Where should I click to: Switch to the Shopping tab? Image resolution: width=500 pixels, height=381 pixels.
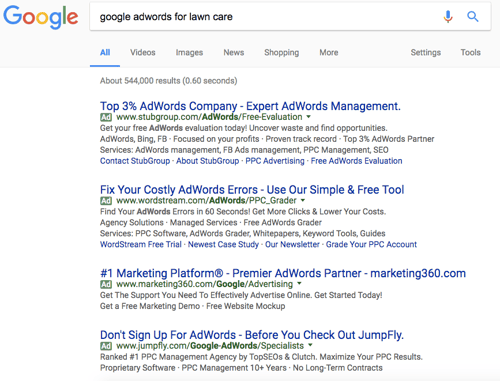pos(282,53)
